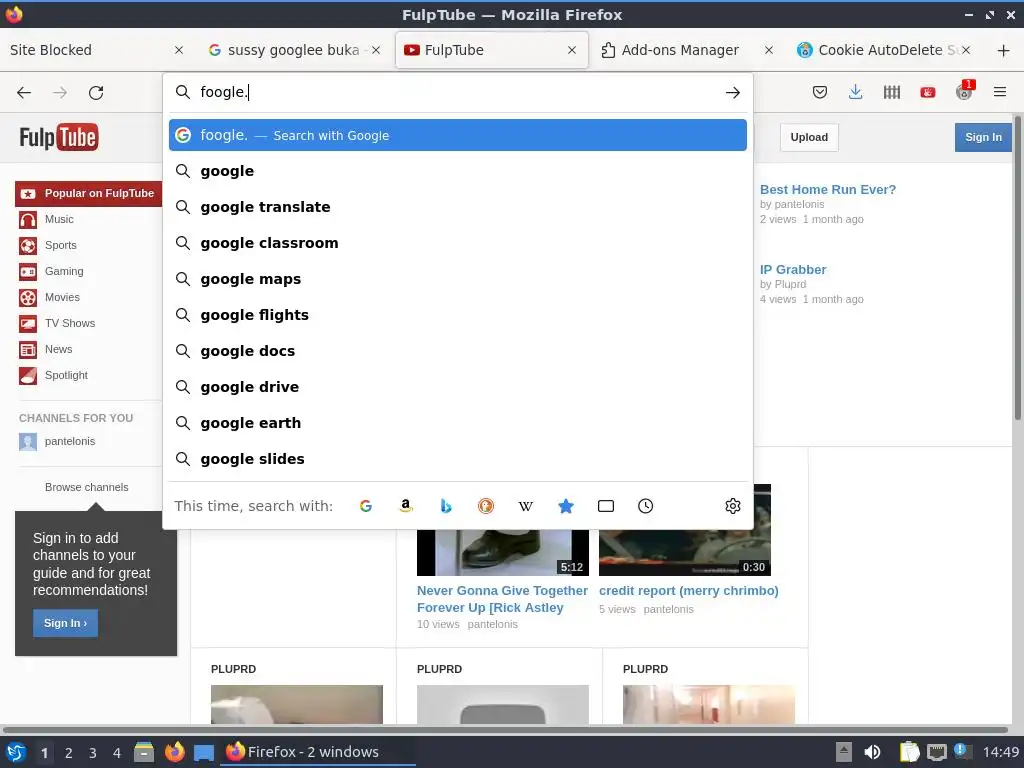Select Popular on FulpTube category
This screenshot has width=1024, height=768.
[88, 193]
